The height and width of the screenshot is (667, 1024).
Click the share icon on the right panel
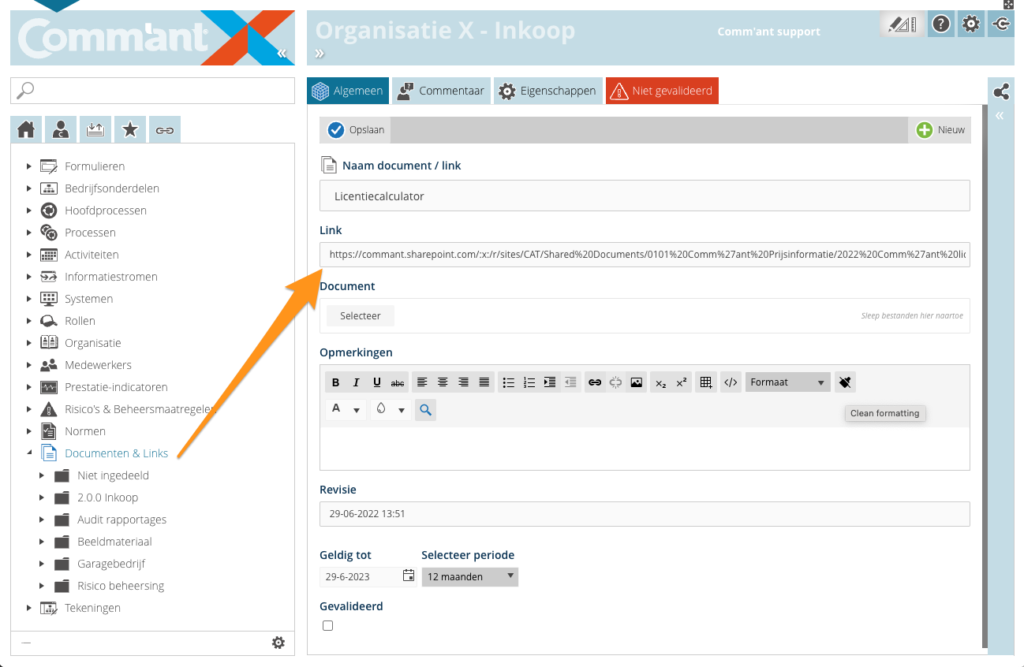pos(1001,90)
